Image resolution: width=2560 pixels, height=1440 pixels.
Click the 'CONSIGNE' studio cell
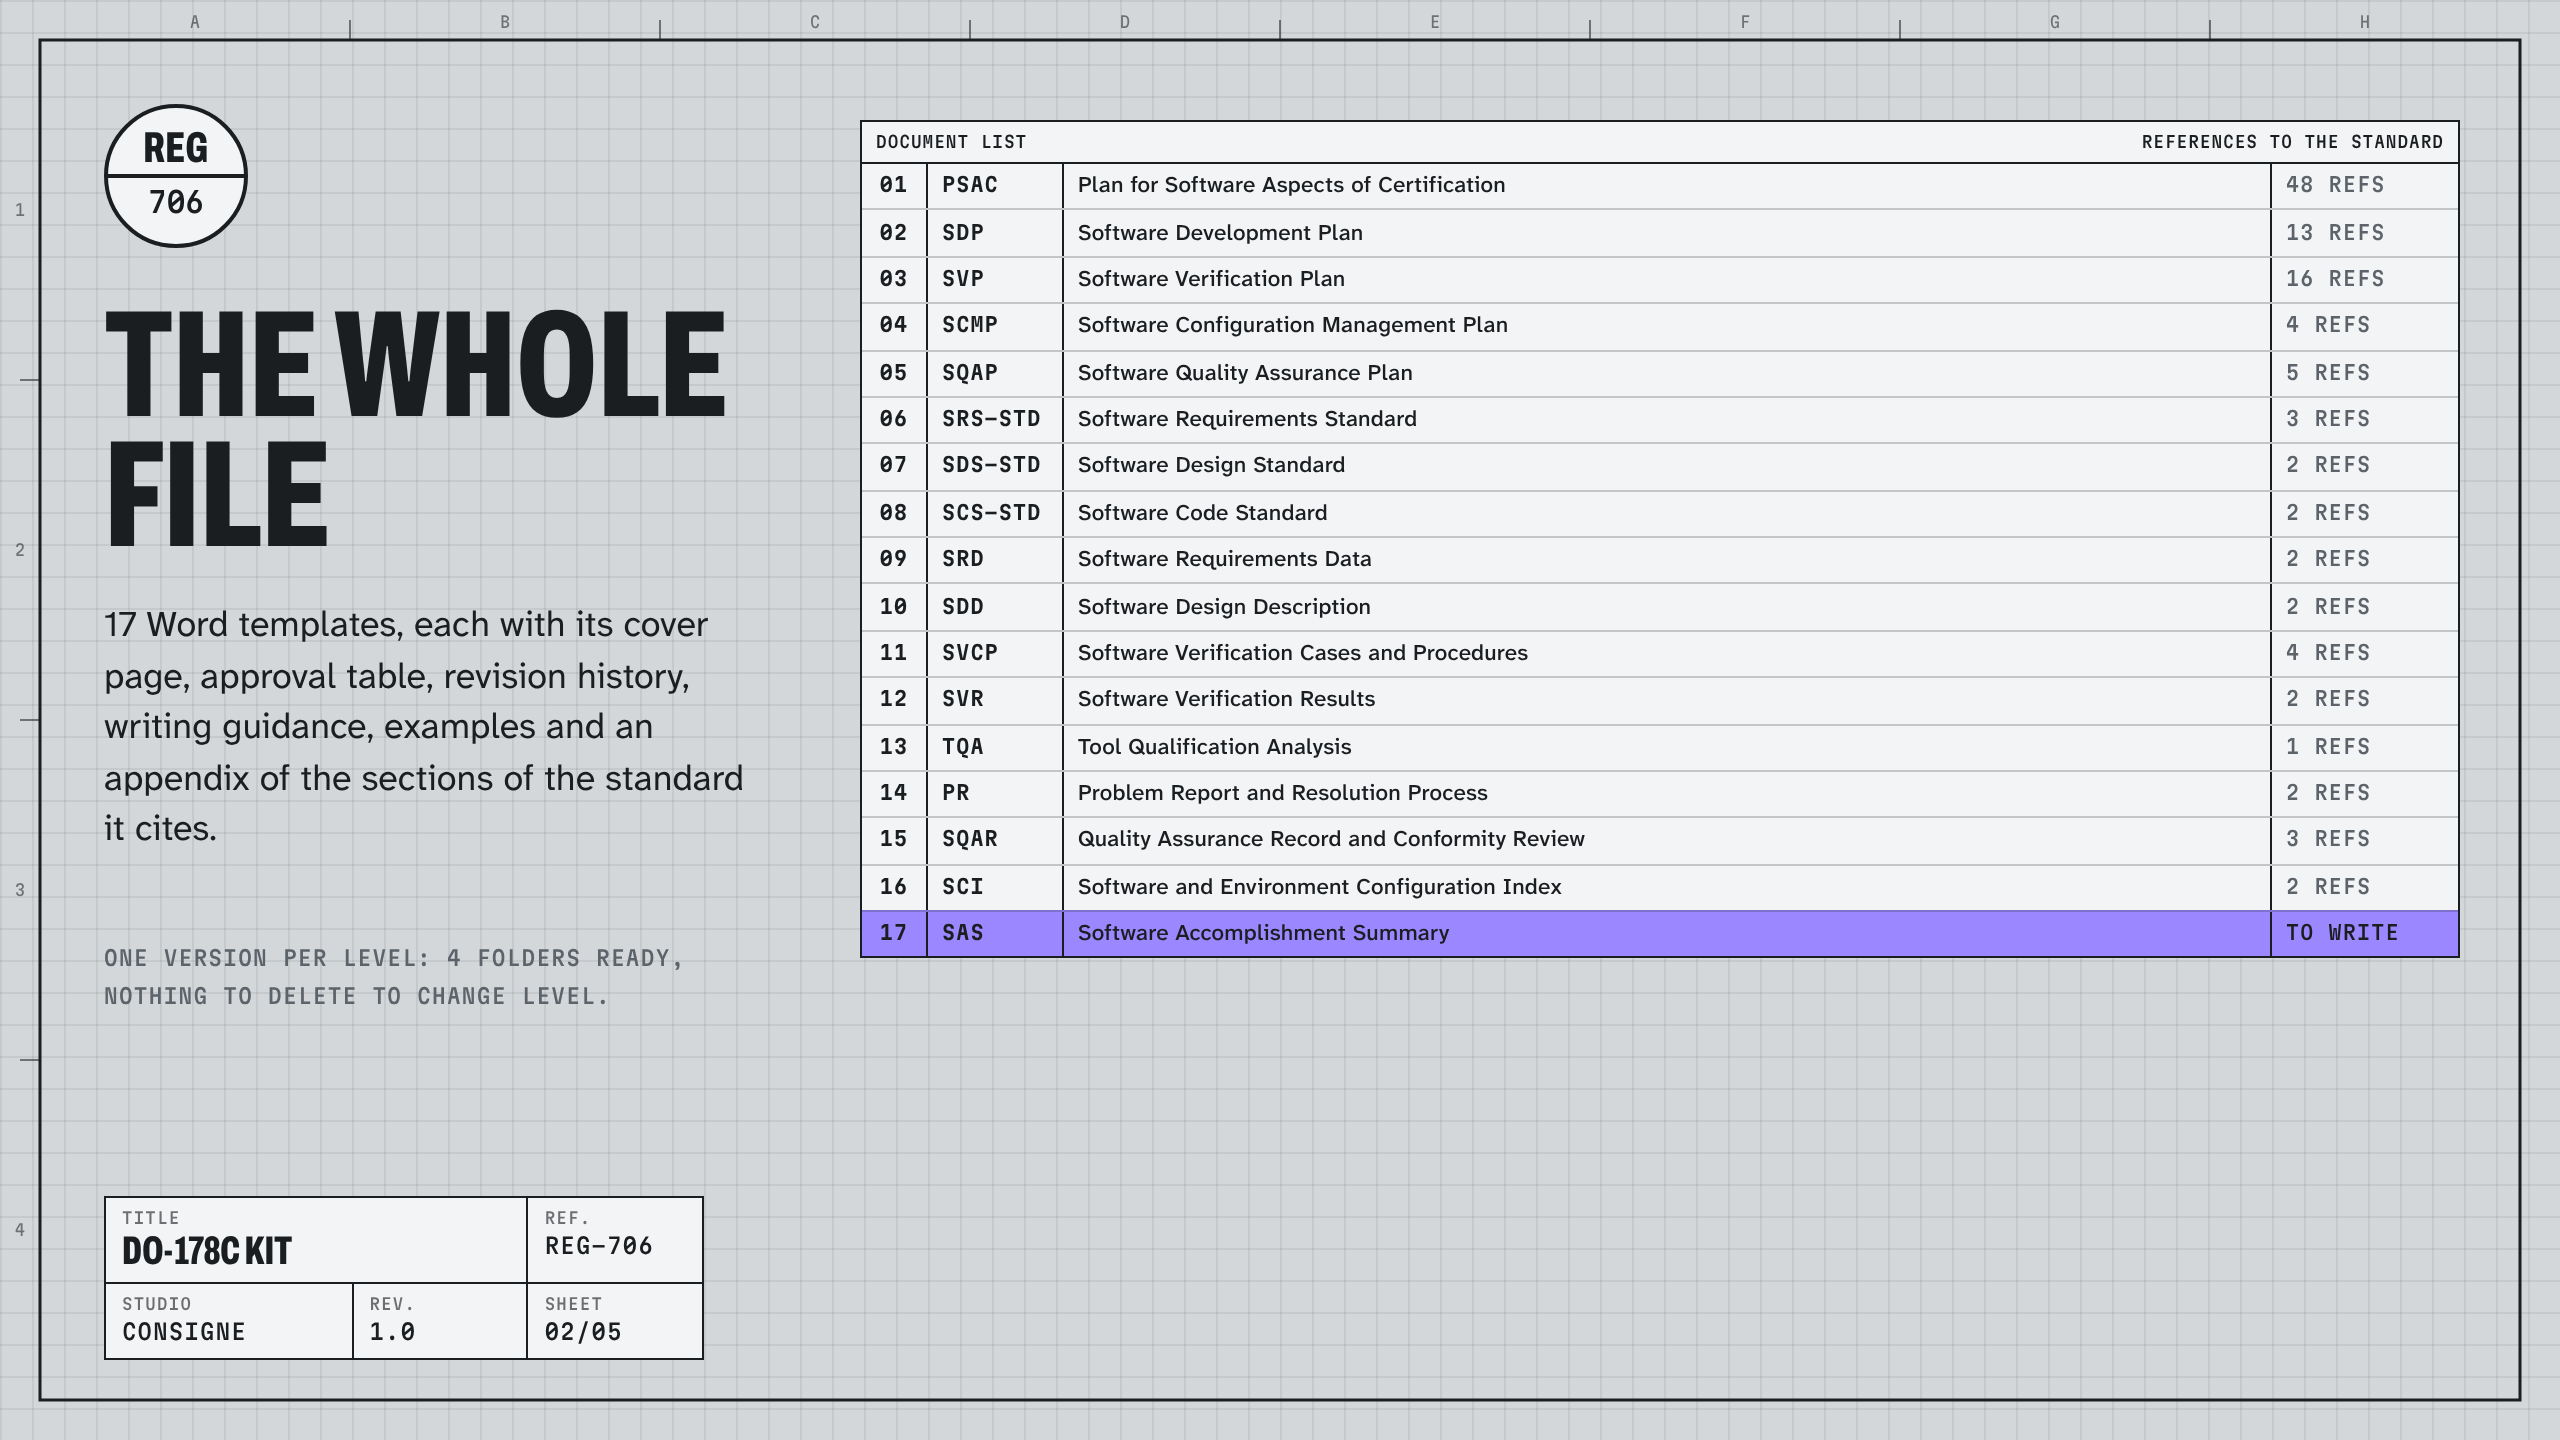click(x=229, y=1321)
